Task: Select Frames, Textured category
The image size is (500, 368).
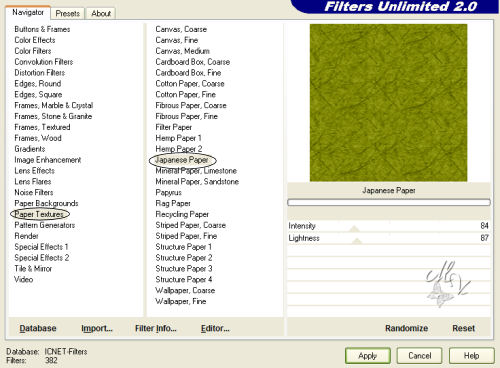Action: tap(42, 127)
